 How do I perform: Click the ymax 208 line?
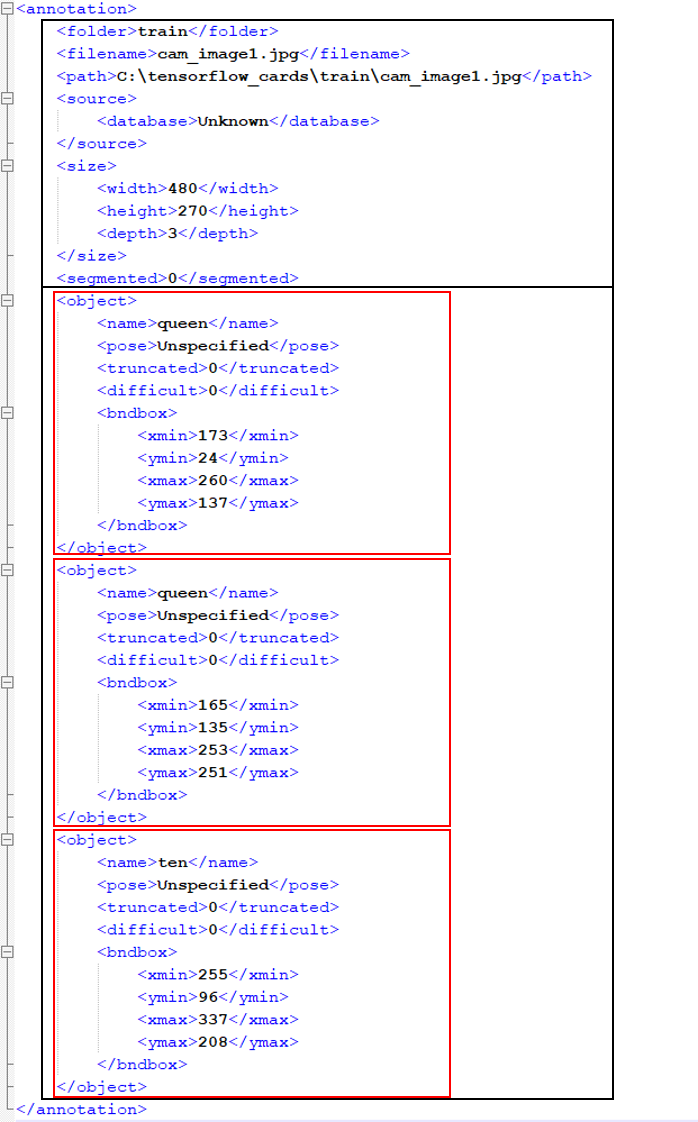coord(218,1043)
